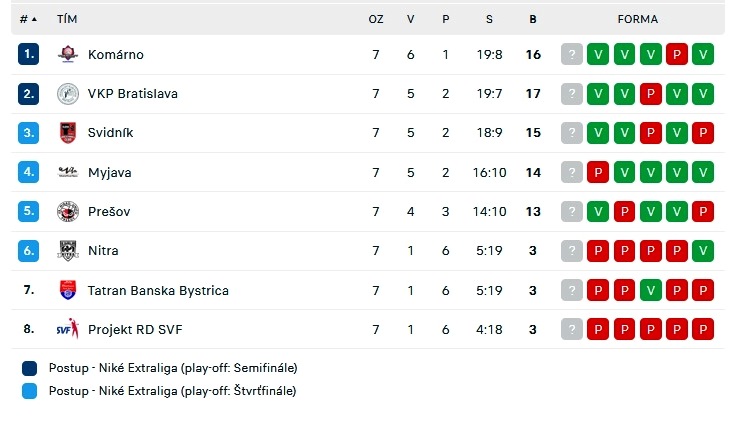
Task: Open the Tatran Banska Bystrica link
Action: pos(158,291)
